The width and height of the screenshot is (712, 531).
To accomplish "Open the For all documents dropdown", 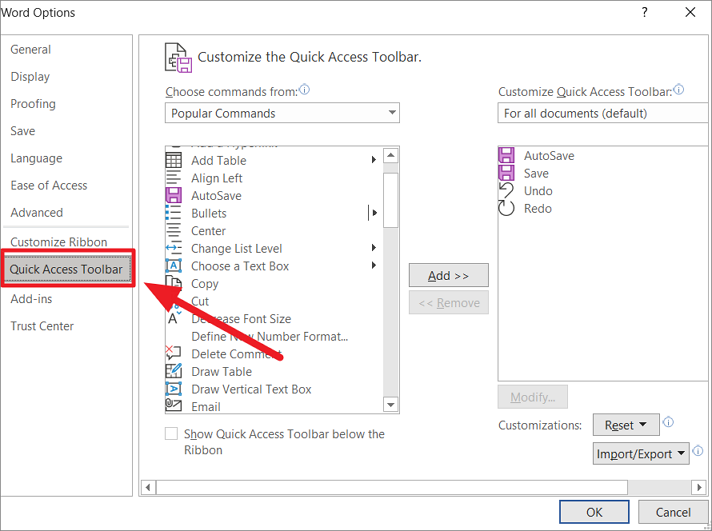I will [x=603, y=113].
